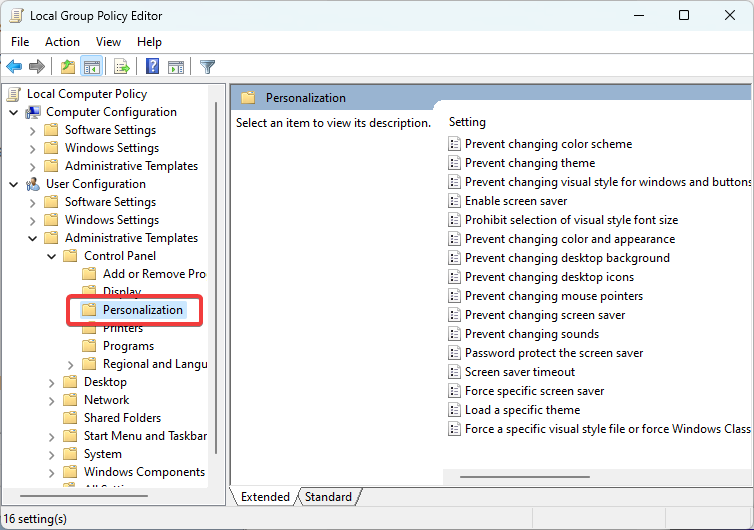The image size is (754, 530).
Task: Click the Desktop folder icon in the tree
Action: (x=70, y=382)
